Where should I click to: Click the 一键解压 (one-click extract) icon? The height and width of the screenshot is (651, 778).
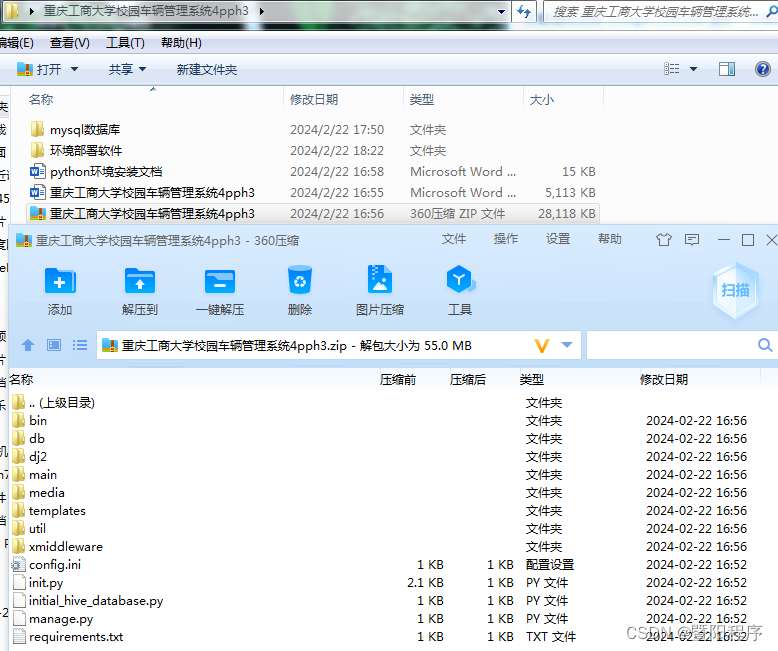tap(220, 281)
